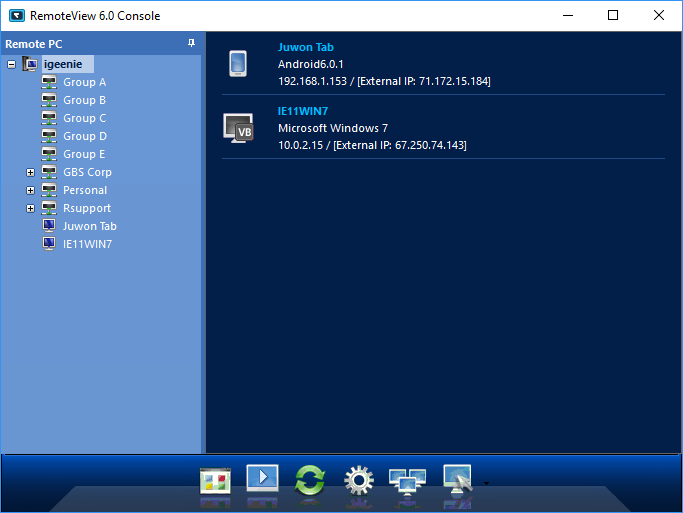Expand the Rsupport group

[x=30, y=208]
